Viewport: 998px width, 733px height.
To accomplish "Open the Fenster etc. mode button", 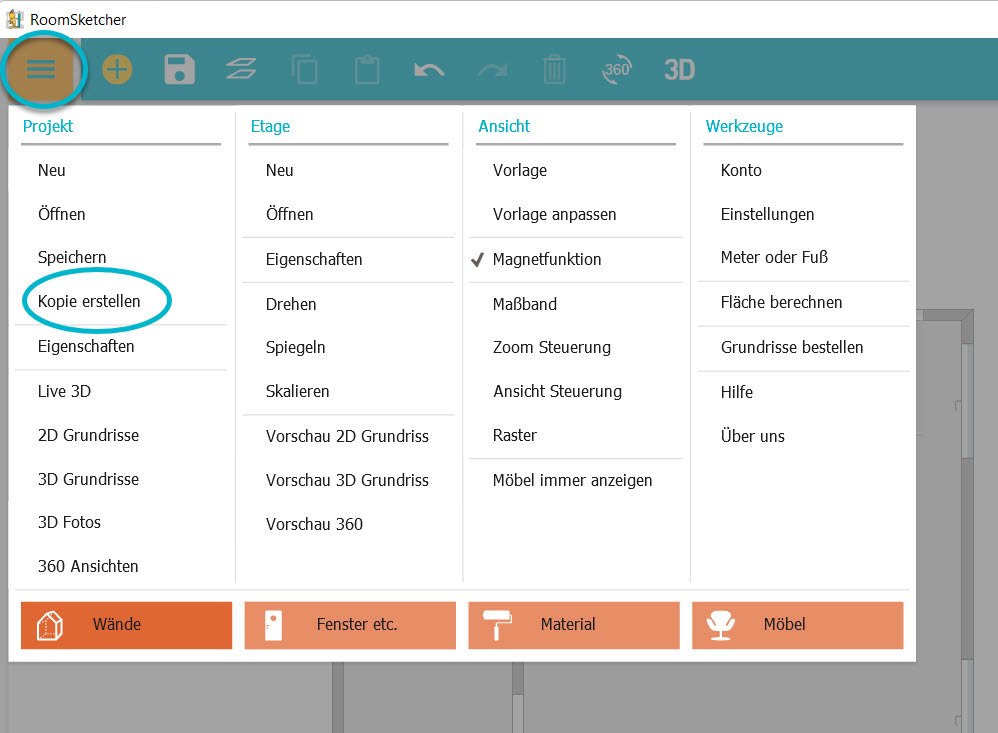I will [350, 625].
